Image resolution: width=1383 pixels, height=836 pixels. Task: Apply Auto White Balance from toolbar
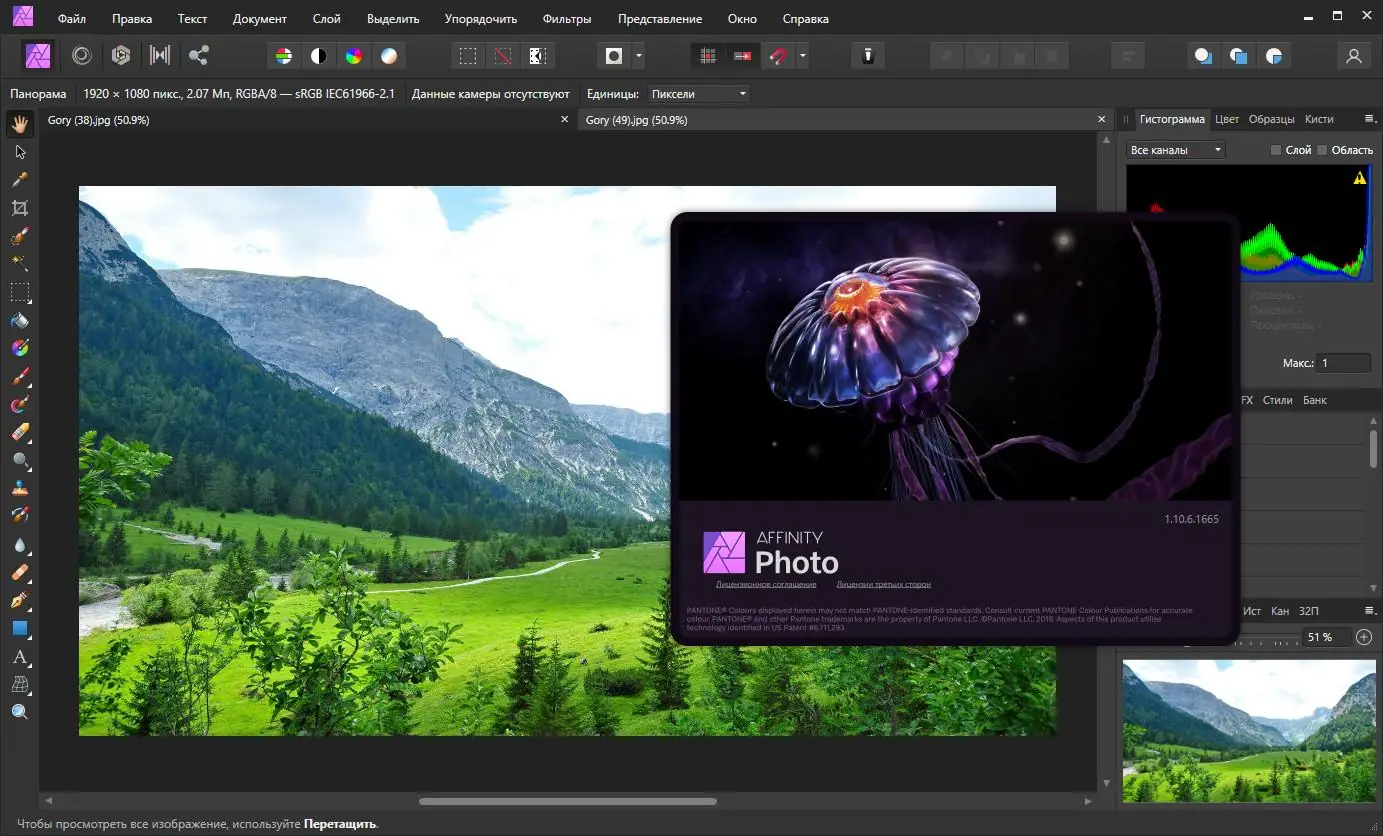point(389,56)
